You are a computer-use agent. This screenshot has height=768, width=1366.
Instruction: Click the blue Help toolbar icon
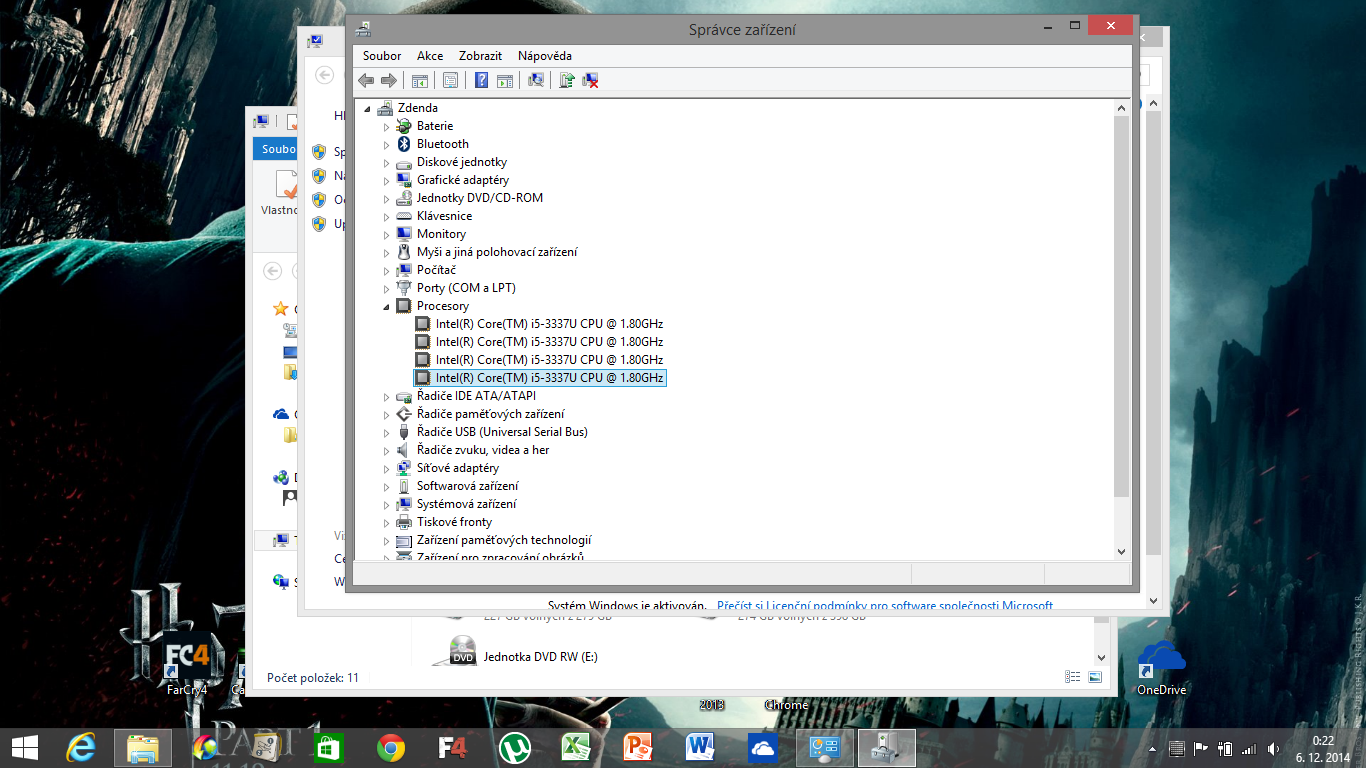(481, 81)
